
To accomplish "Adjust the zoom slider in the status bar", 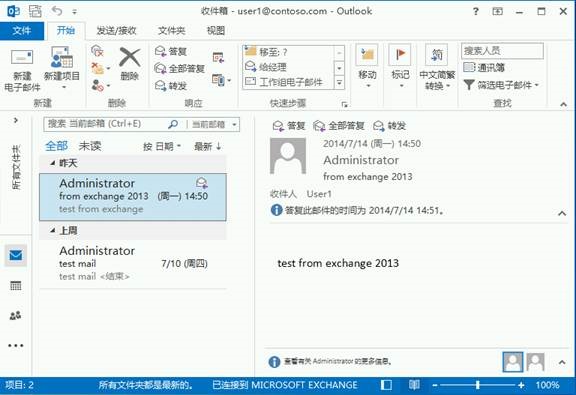I will click(x=478, y=385).
